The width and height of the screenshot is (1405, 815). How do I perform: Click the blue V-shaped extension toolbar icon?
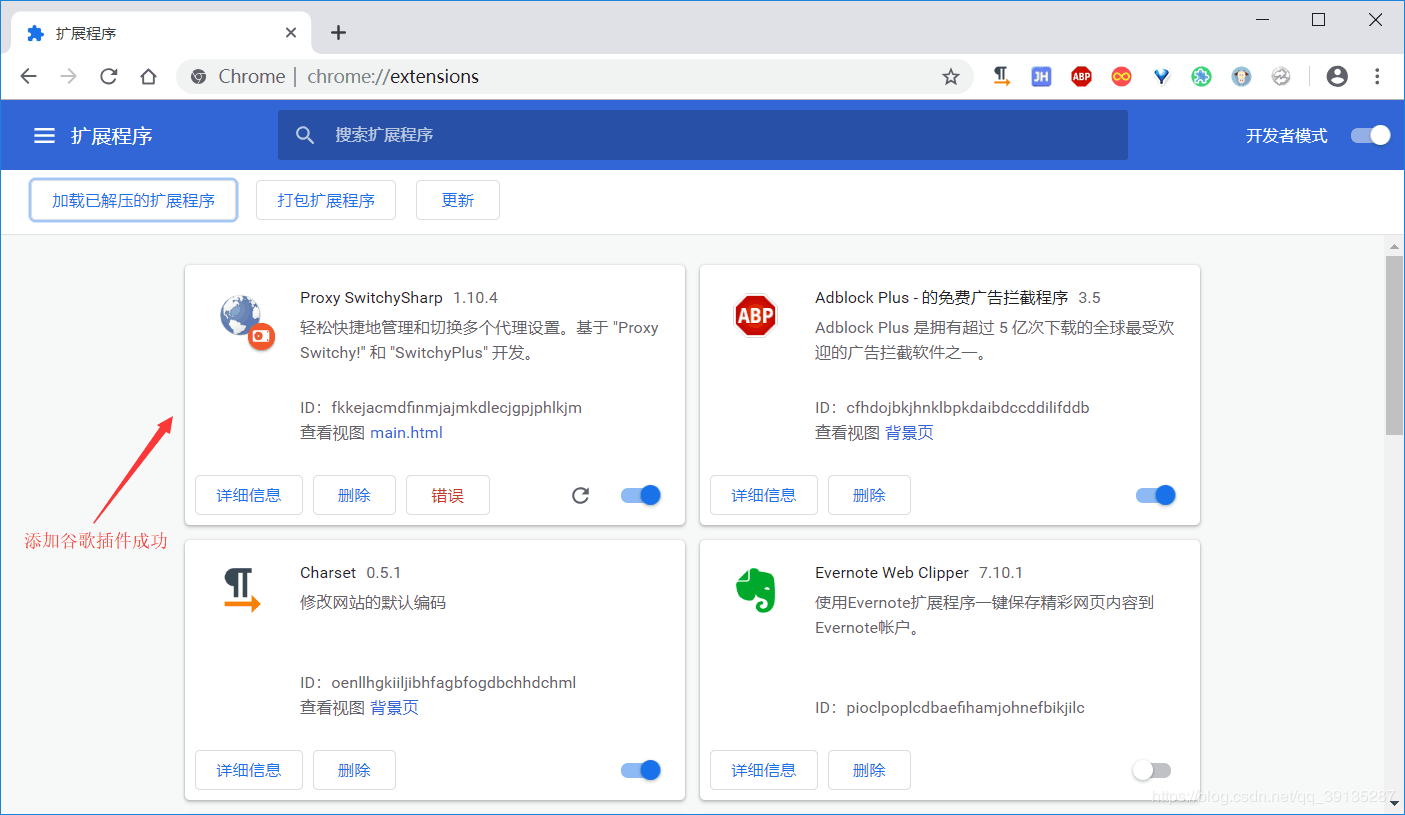coord(1161,76)
